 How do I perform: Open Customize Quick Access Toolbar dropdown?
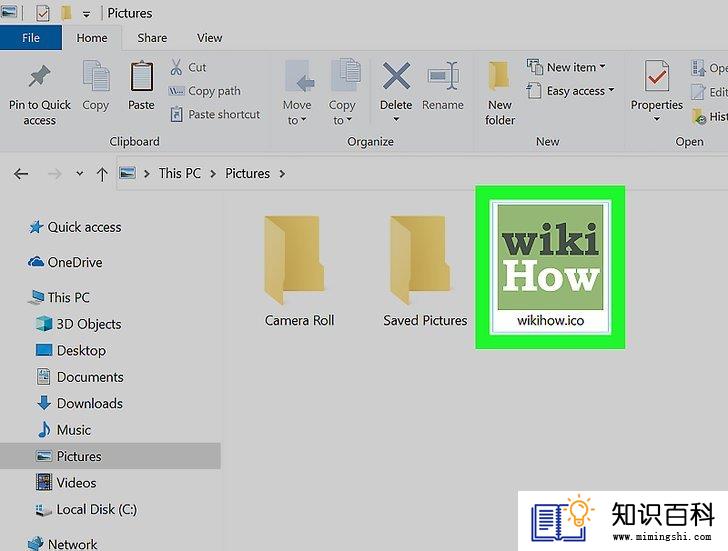point(86,14)
